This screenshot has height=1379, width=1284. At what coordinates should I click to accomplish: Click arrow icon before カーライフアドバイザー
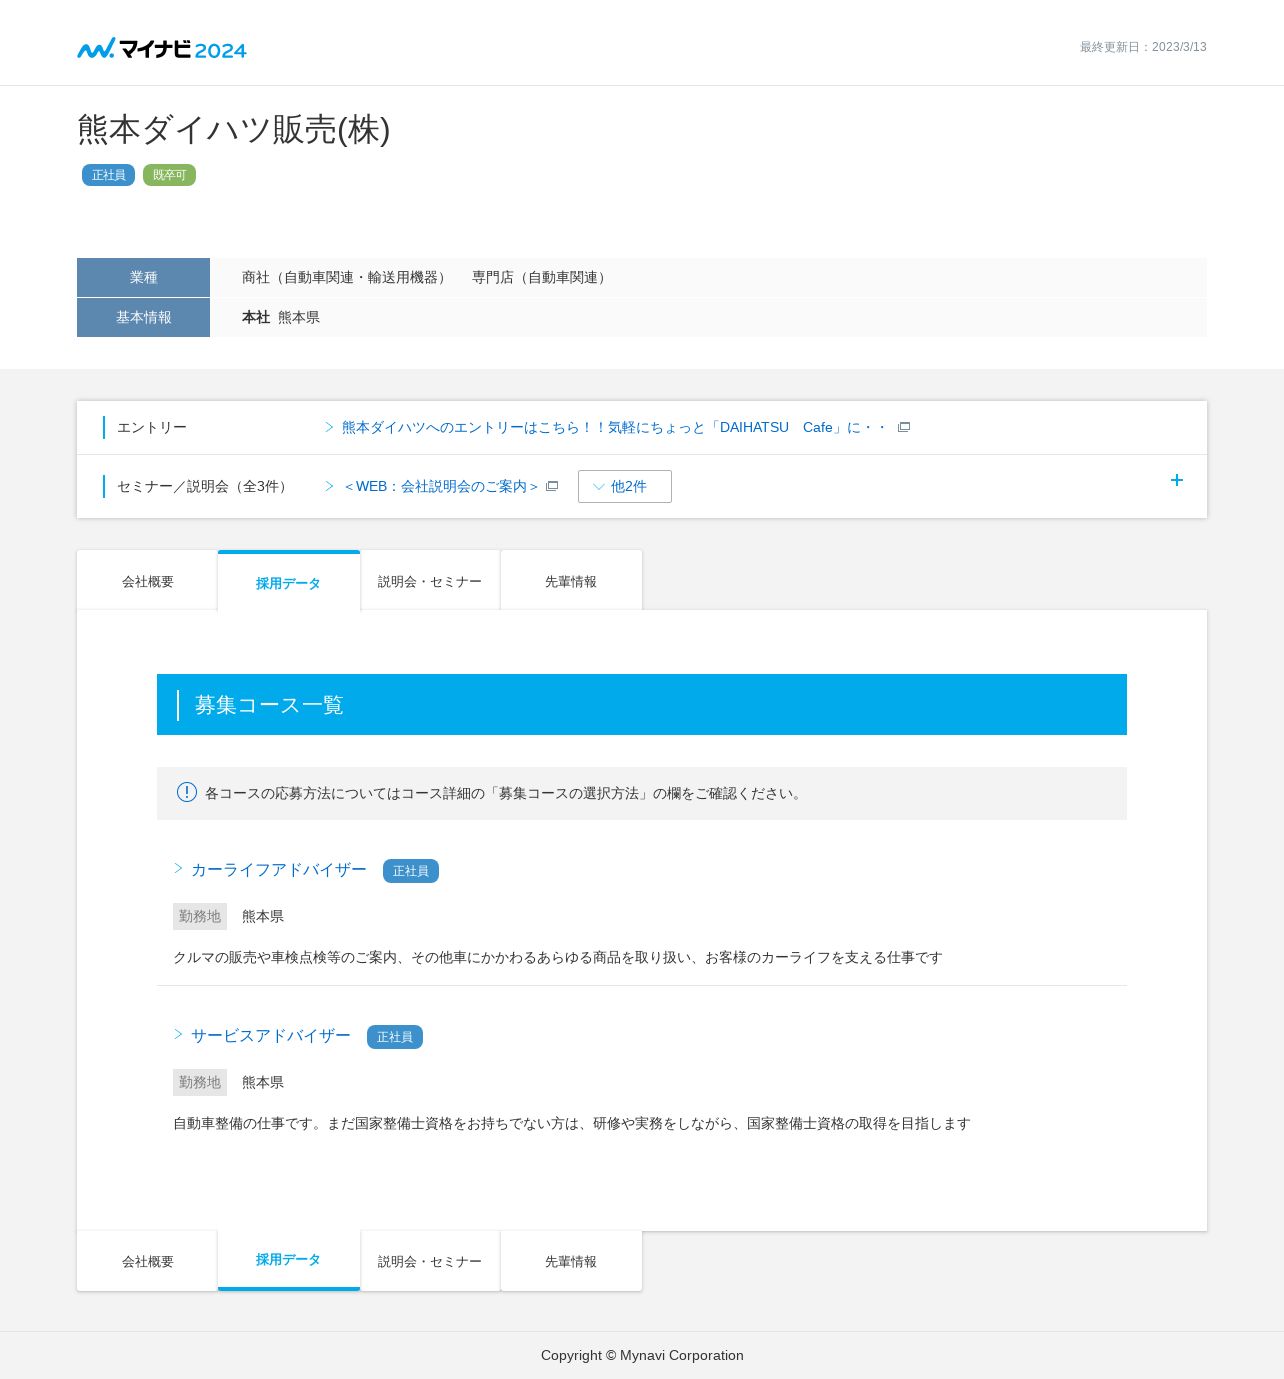point(179,868)
